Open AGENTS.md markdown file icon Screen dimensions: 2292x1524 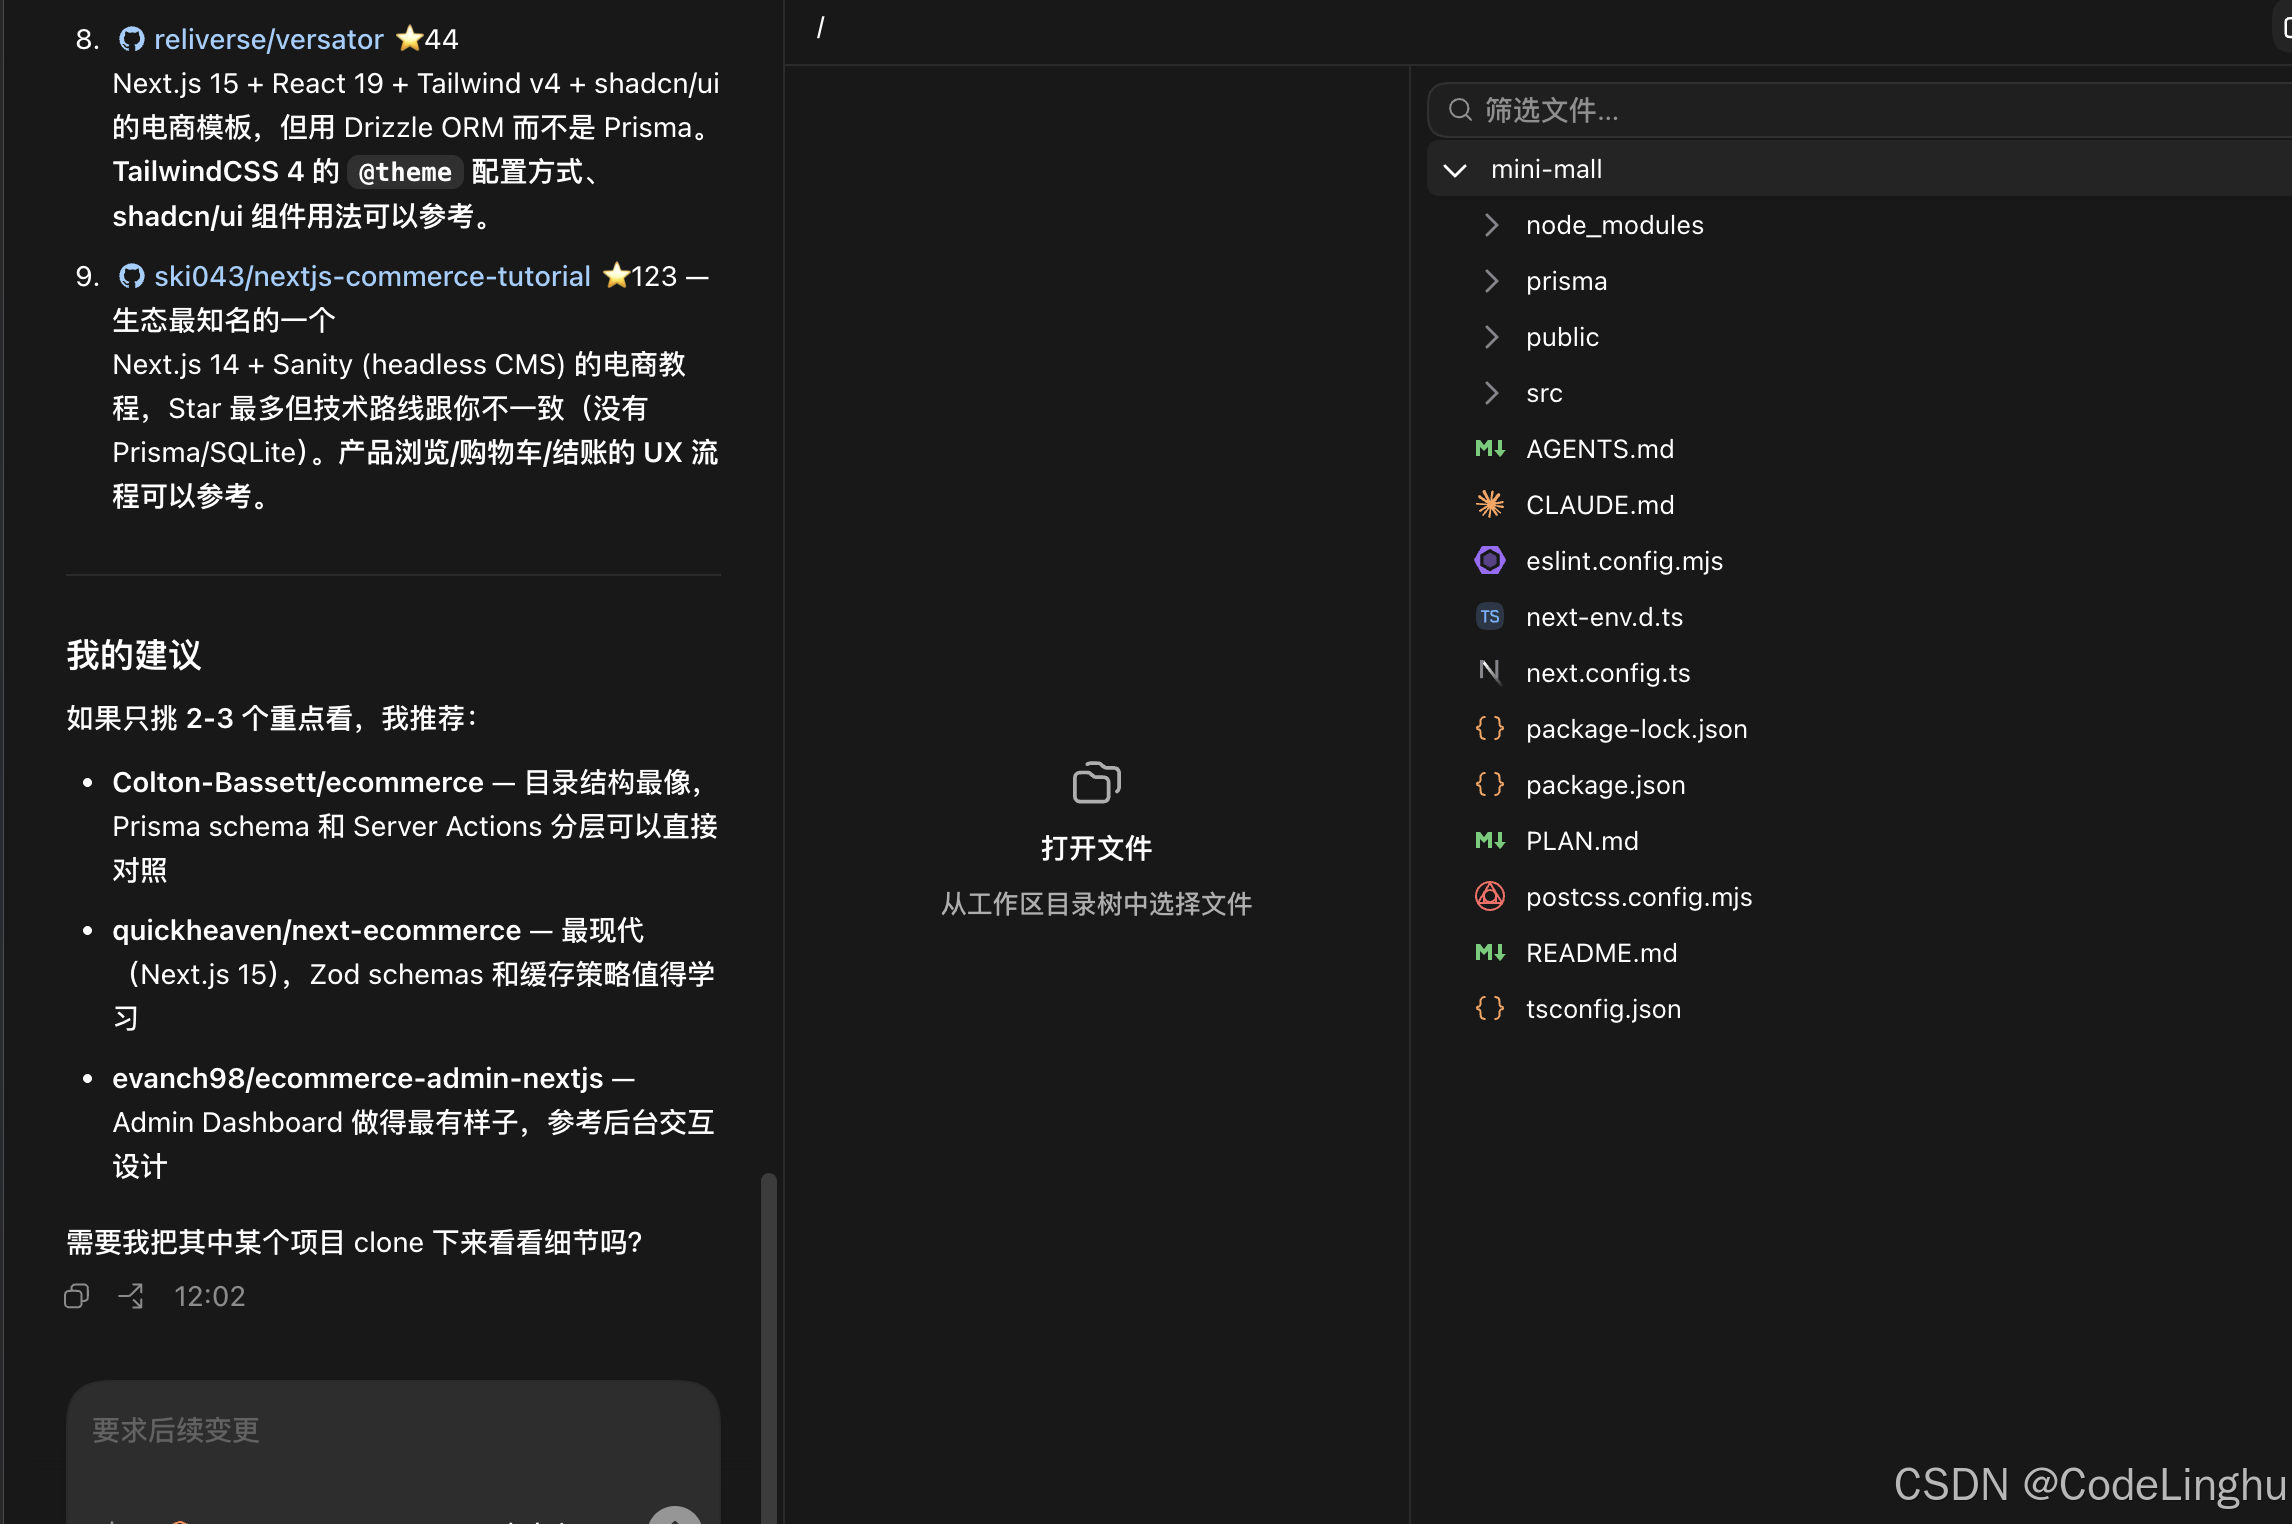coord(1490,449)
